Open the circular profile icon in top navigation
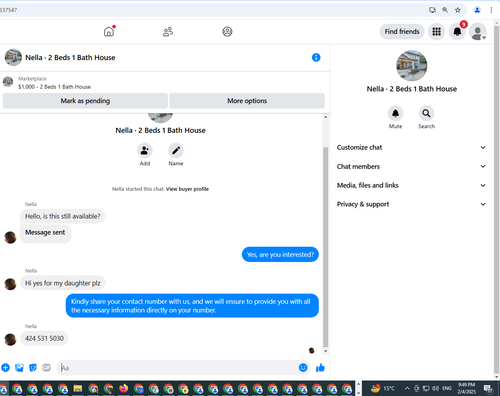The image size is (500, 396). (227, 32)
